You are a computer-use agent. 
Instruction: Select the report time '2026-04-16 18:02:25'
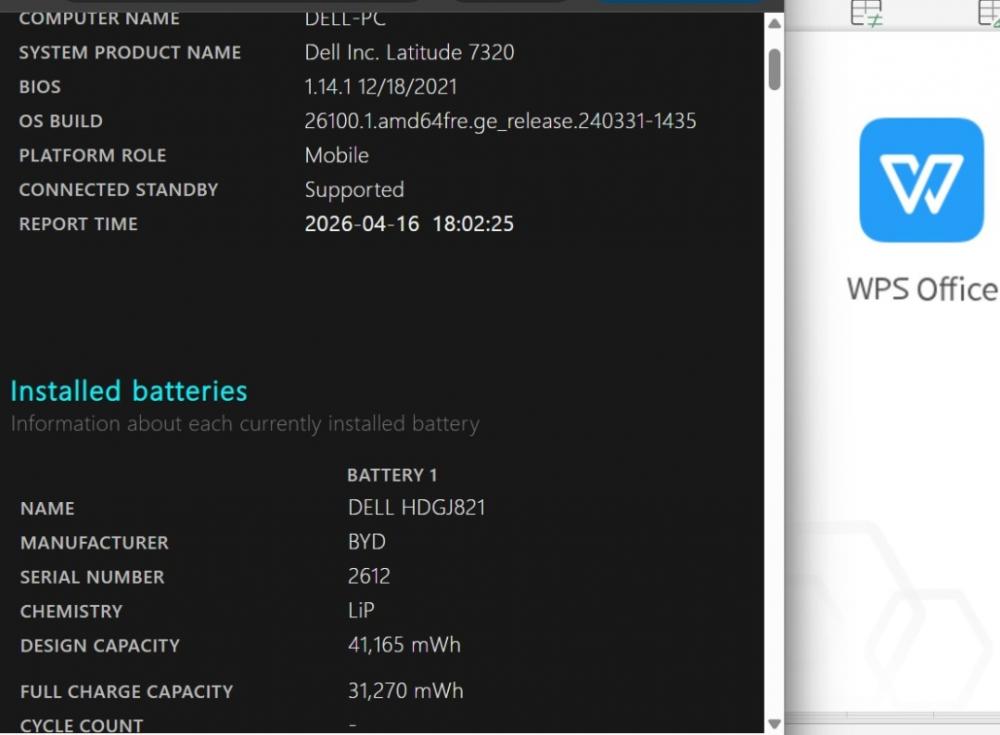click(409, 224)
